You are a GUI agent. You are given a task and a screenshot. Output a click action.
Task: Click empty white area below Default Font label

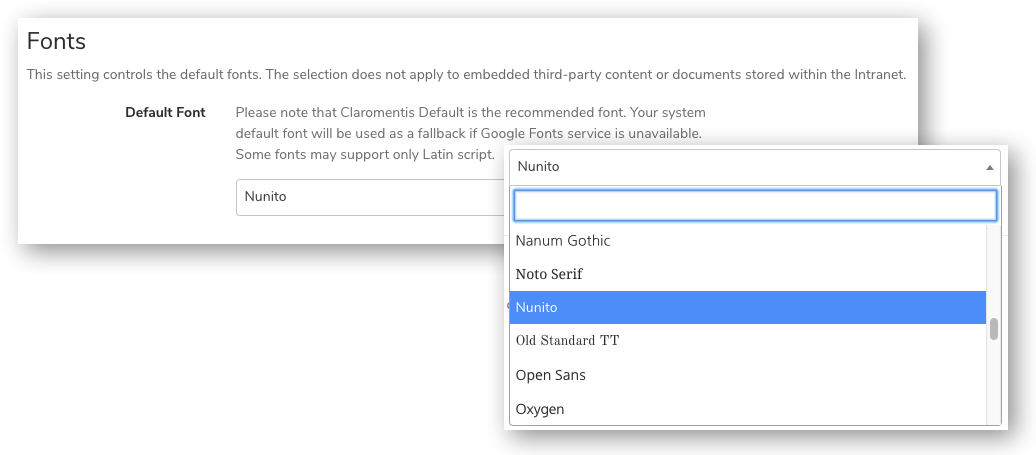tap(130, 190)
